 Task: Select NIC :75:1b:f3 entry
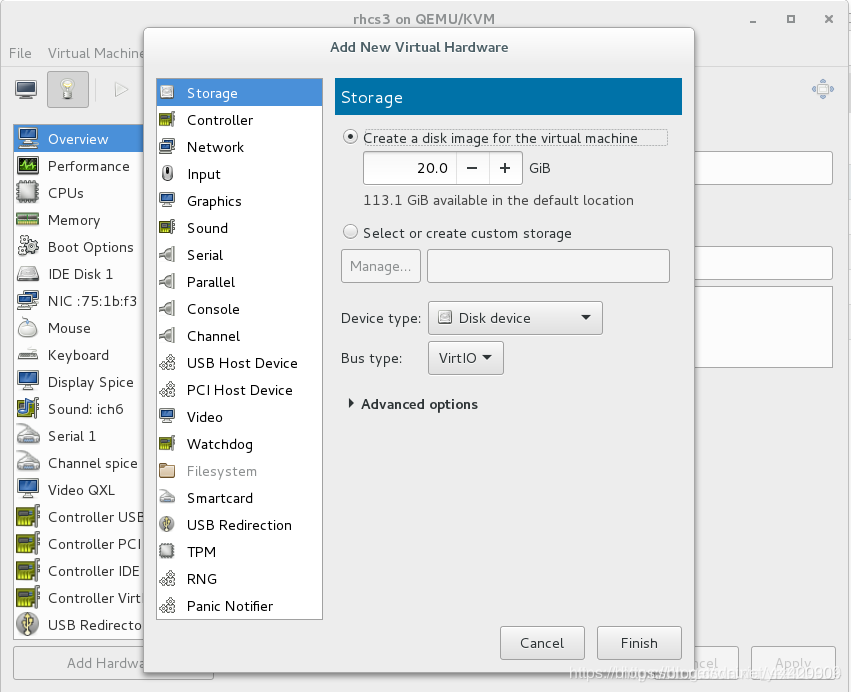click(x=79, y=301)
